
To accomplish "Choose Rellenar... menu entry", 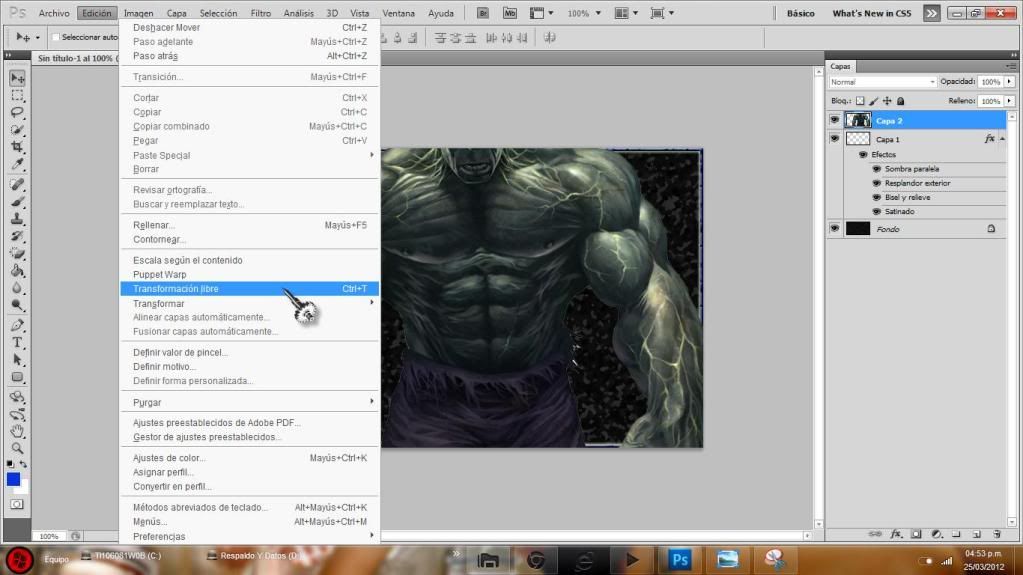I will [249, 225].
